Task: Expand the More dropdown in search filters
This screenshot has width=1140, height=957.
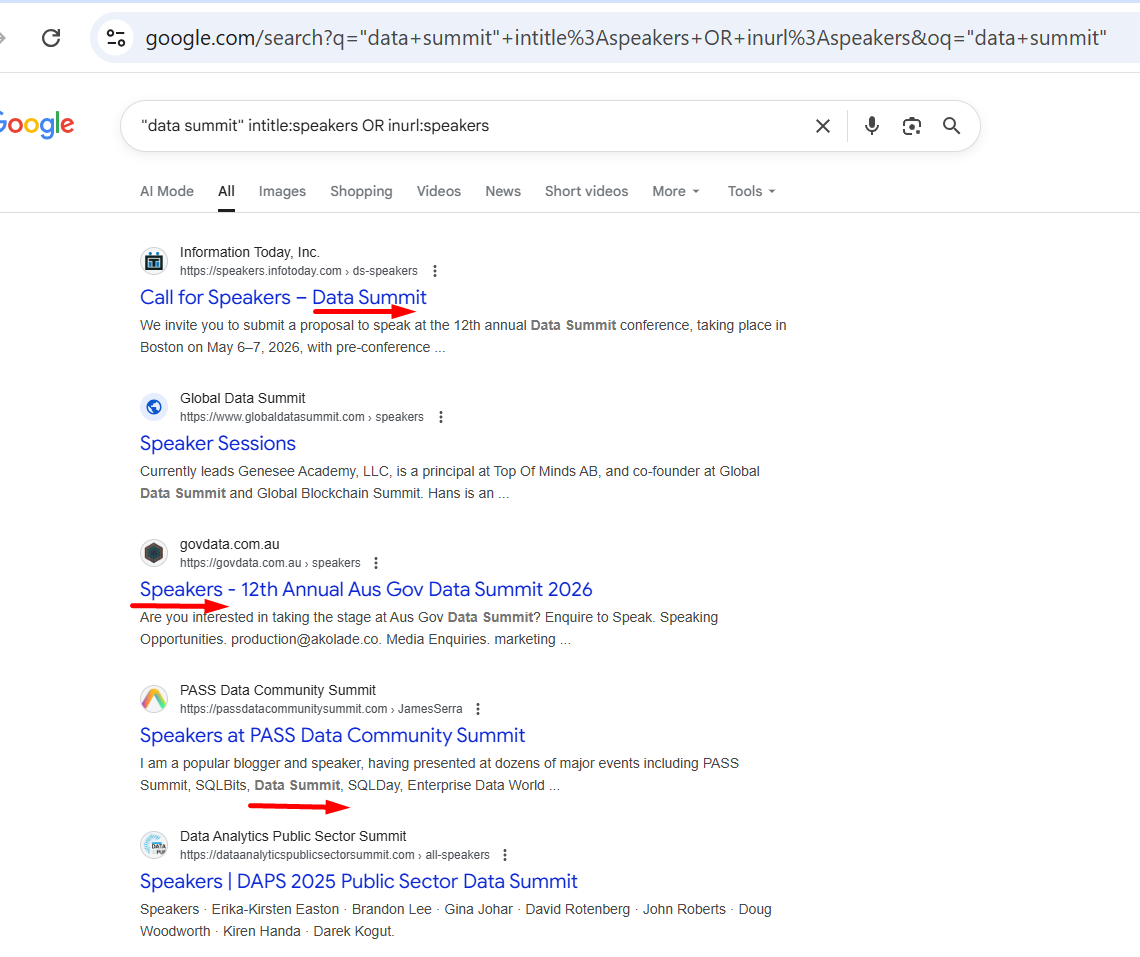Action: click(676, 191)
